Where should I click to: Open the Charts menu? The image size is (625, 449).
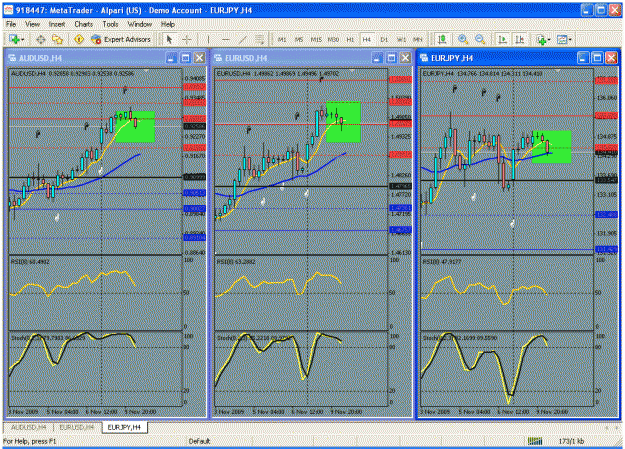tap(83, 24)
